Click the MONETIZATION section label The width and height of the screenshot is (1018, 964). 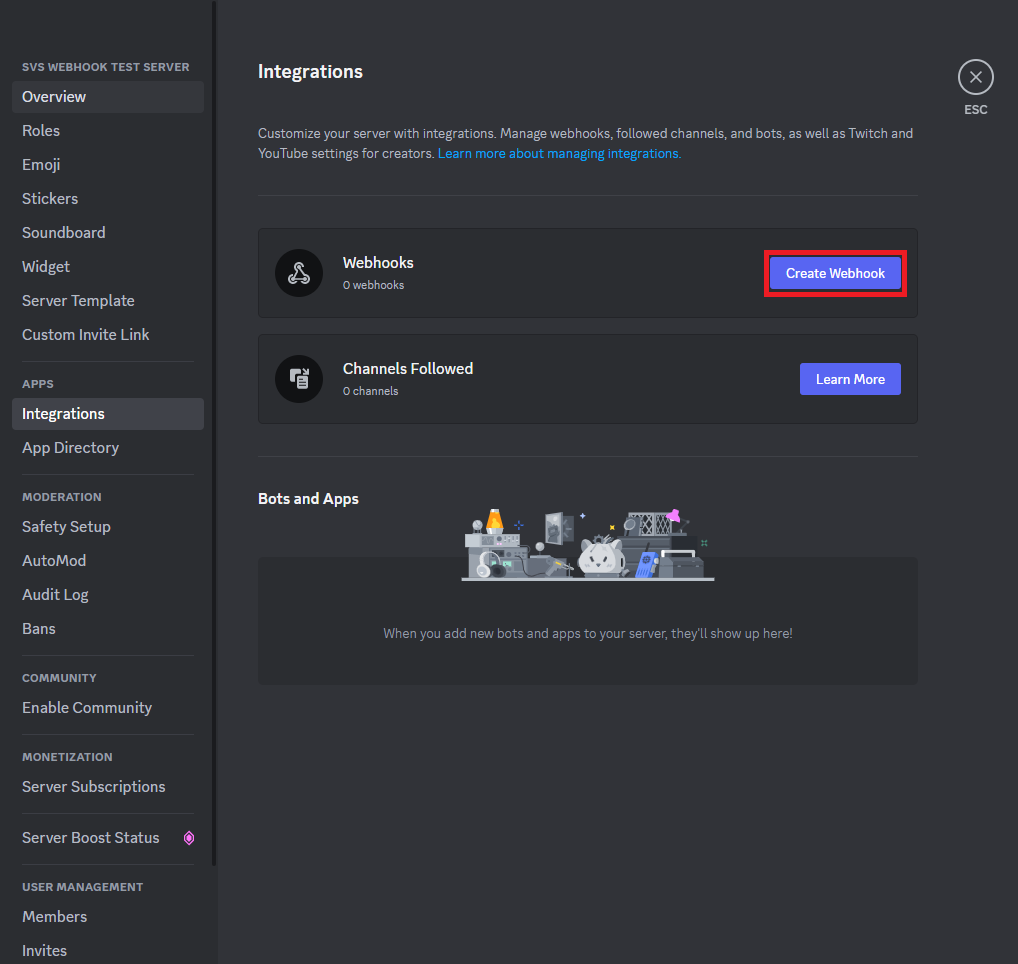(x=68, y=758)
